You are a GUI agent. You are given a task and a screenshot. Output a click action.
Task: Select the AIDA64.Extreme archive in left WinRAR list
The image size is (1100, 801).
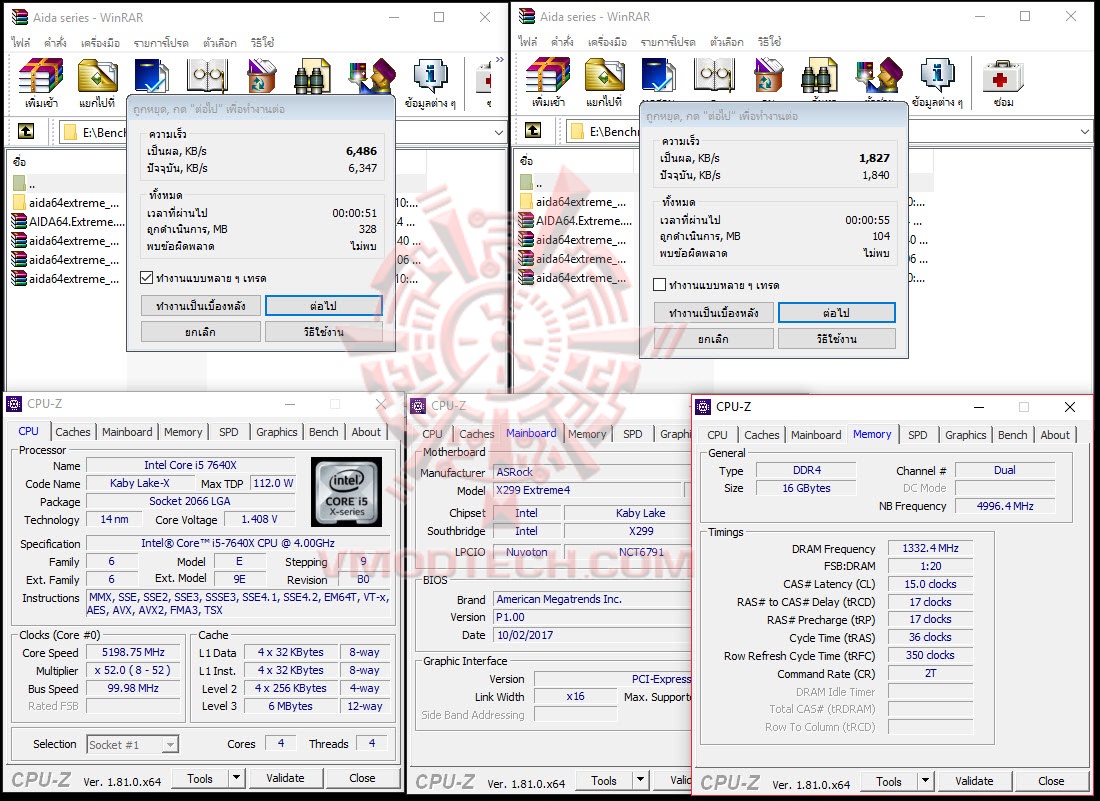click(69, 222)
